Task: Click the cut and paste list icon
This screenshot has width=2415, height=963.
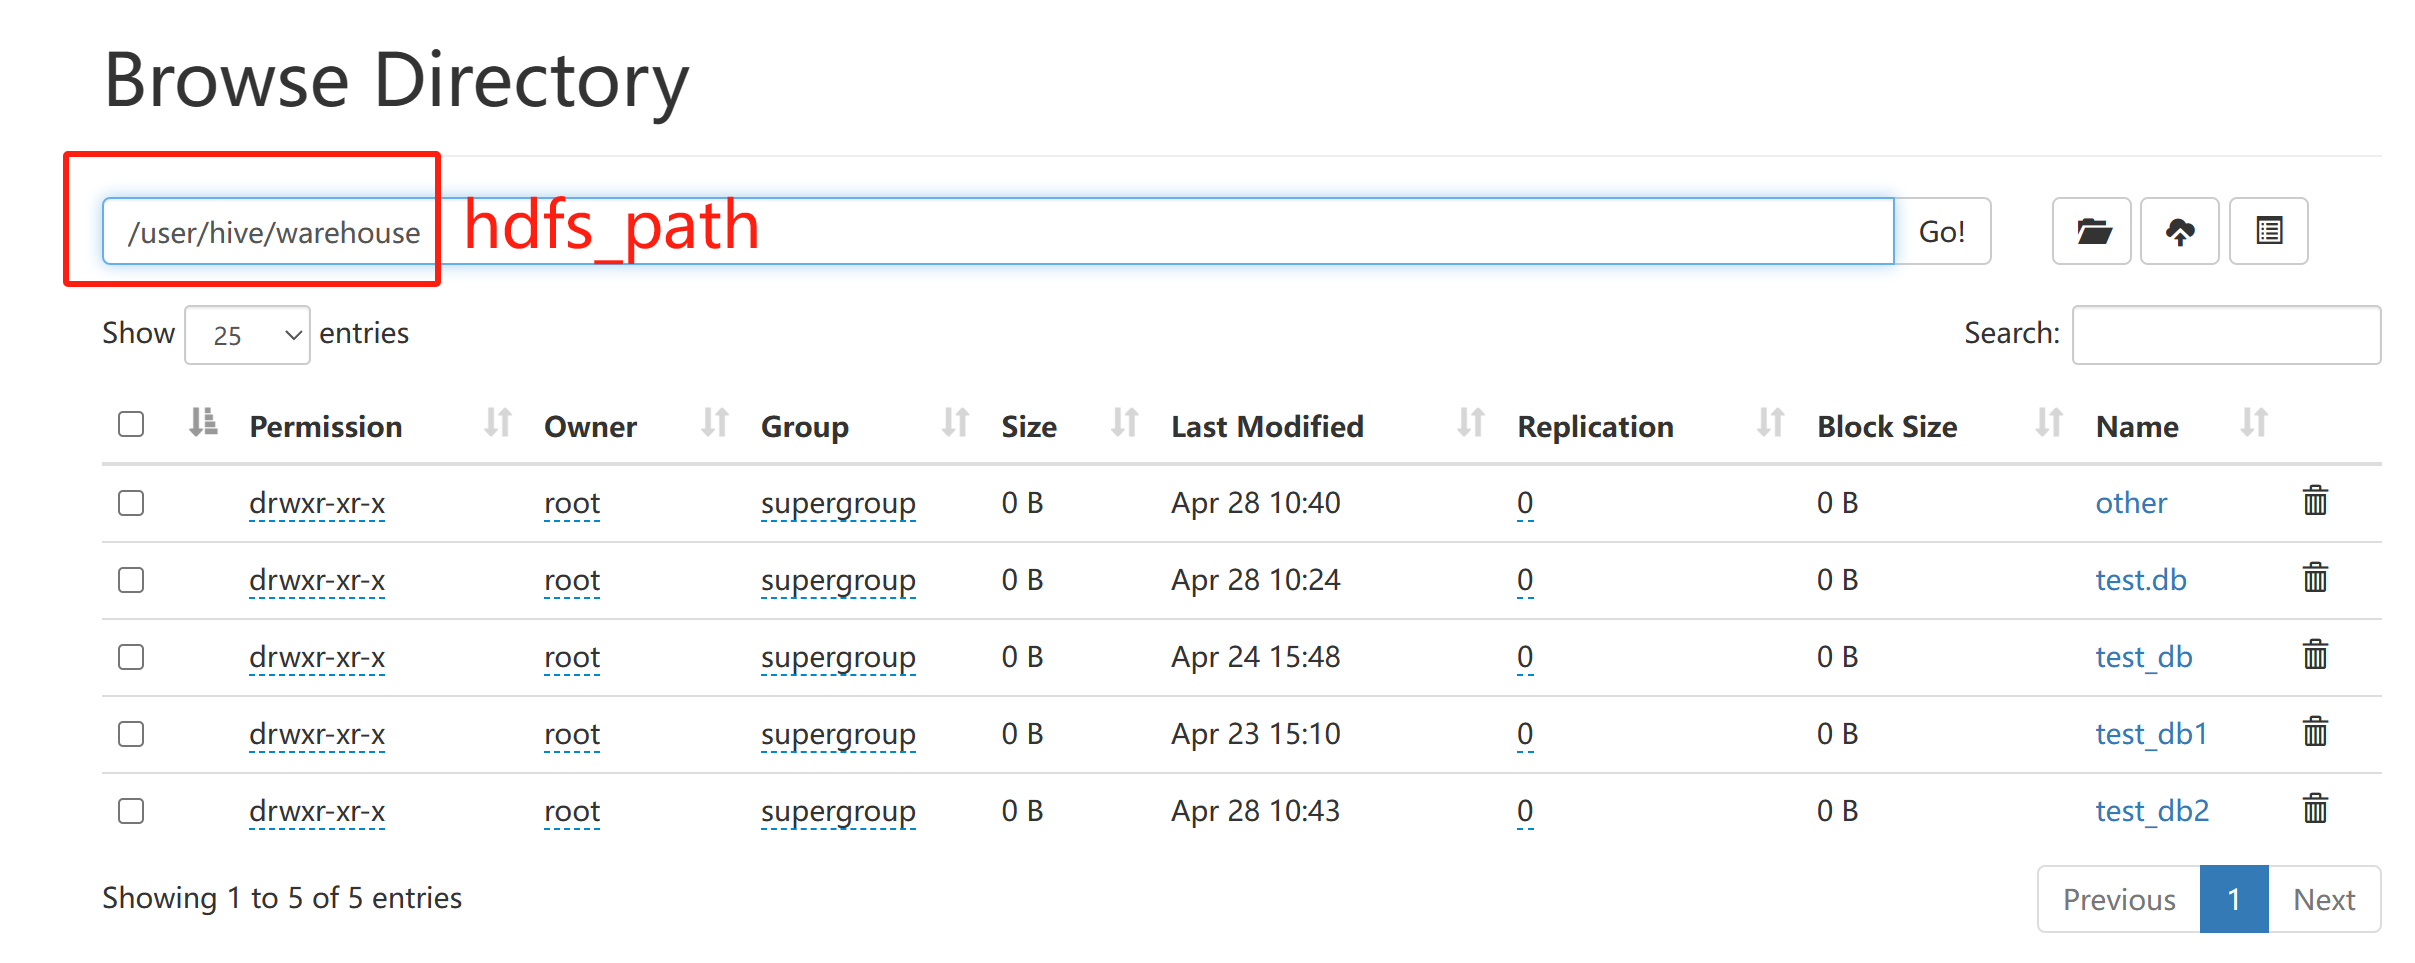Action: pyautogui.click(x=2268, y=232)
